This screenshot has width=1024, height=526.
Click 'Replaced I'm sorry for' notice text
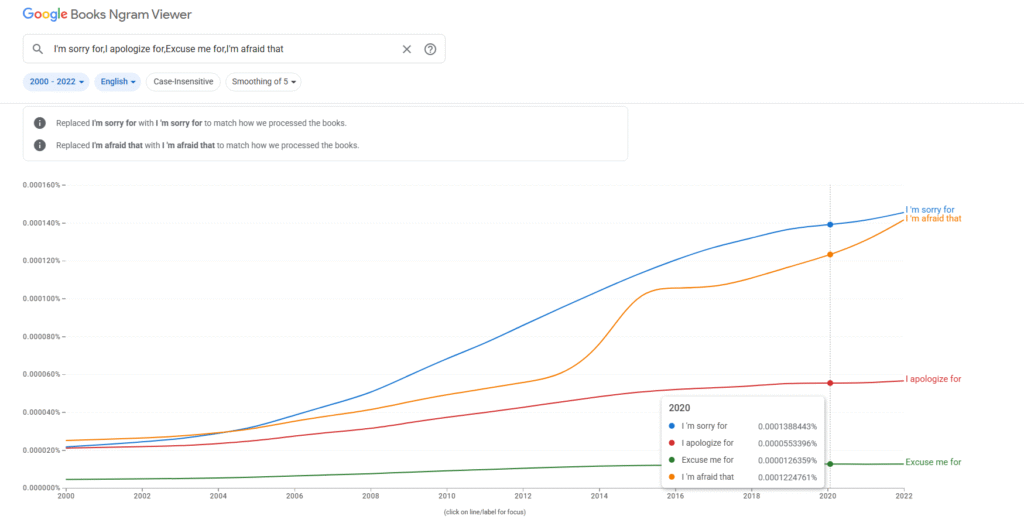click(201, 123)
